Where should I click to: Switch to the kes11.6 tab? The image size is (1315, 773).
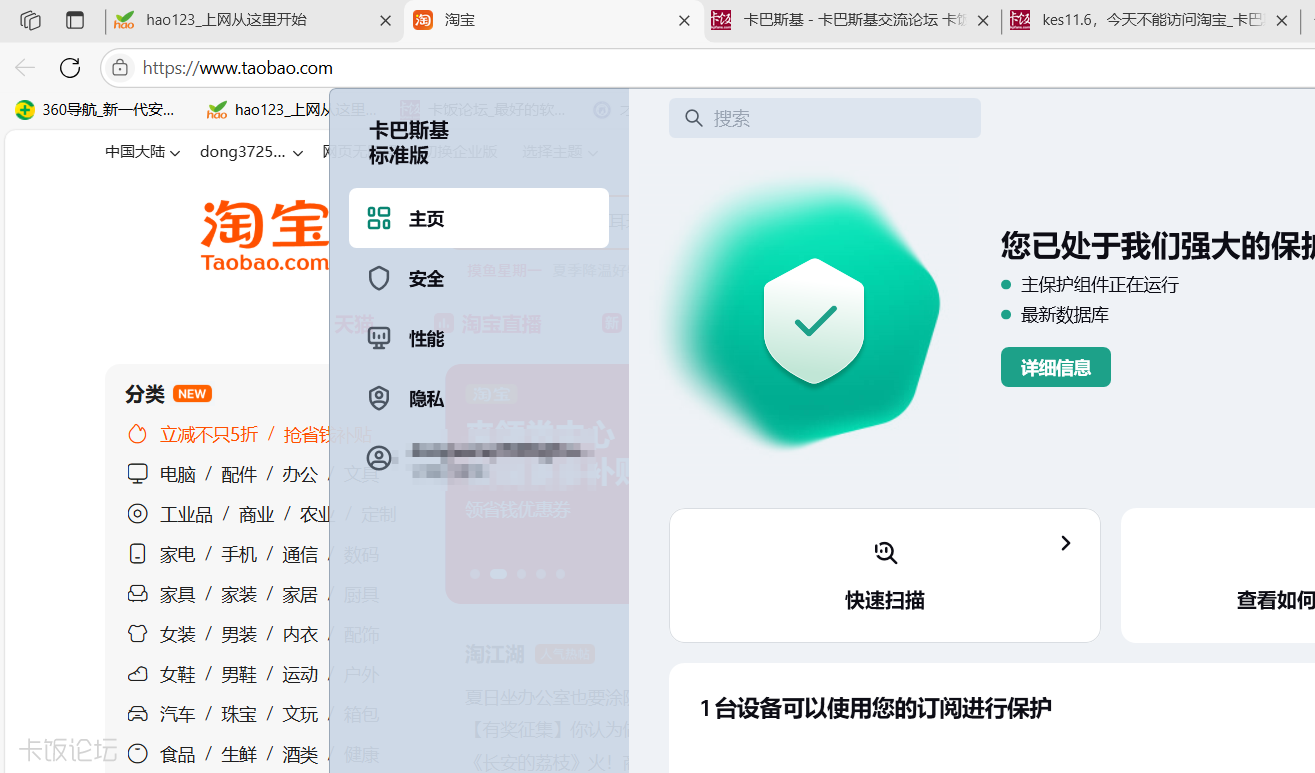click(1150, 20)
